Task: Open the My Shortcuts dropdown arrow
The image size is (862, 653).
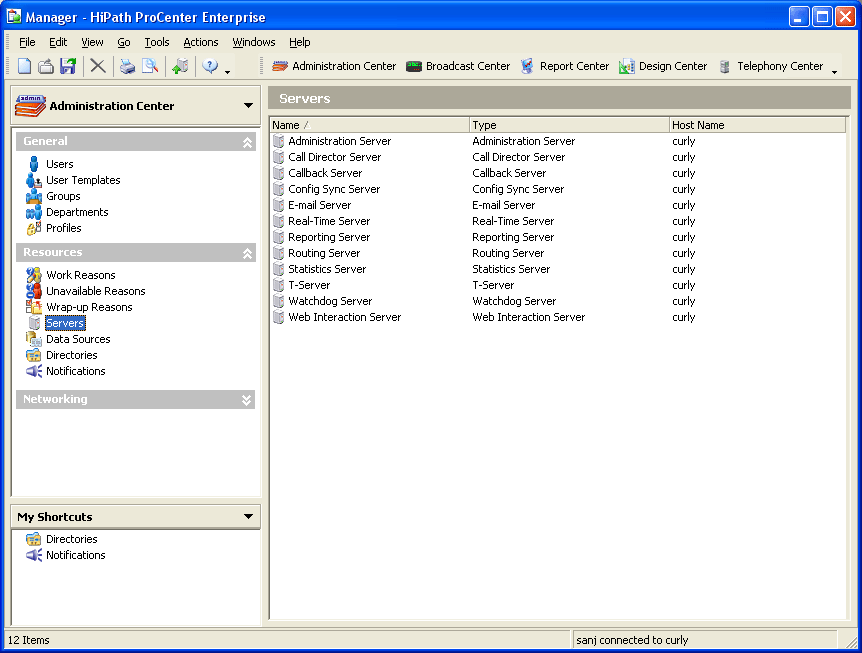Action: (x=248, y=517)
